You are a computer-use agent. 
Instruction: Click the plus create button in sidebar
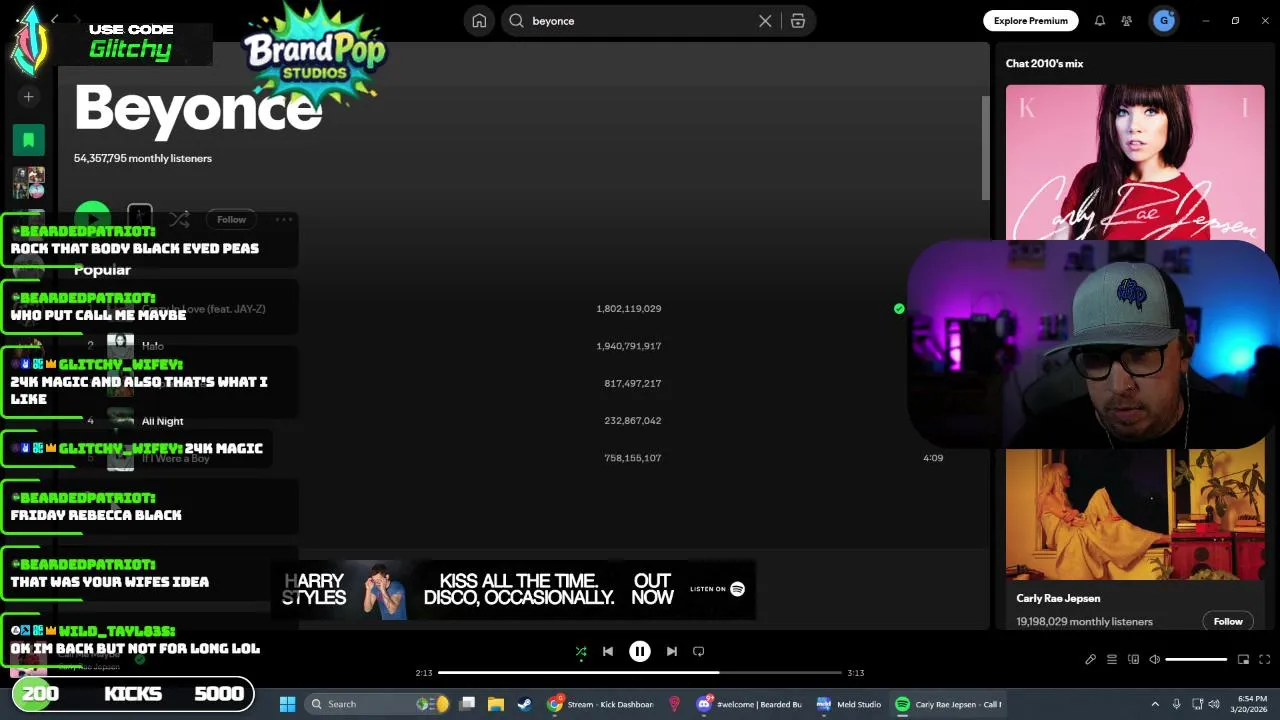click(29, 97)
